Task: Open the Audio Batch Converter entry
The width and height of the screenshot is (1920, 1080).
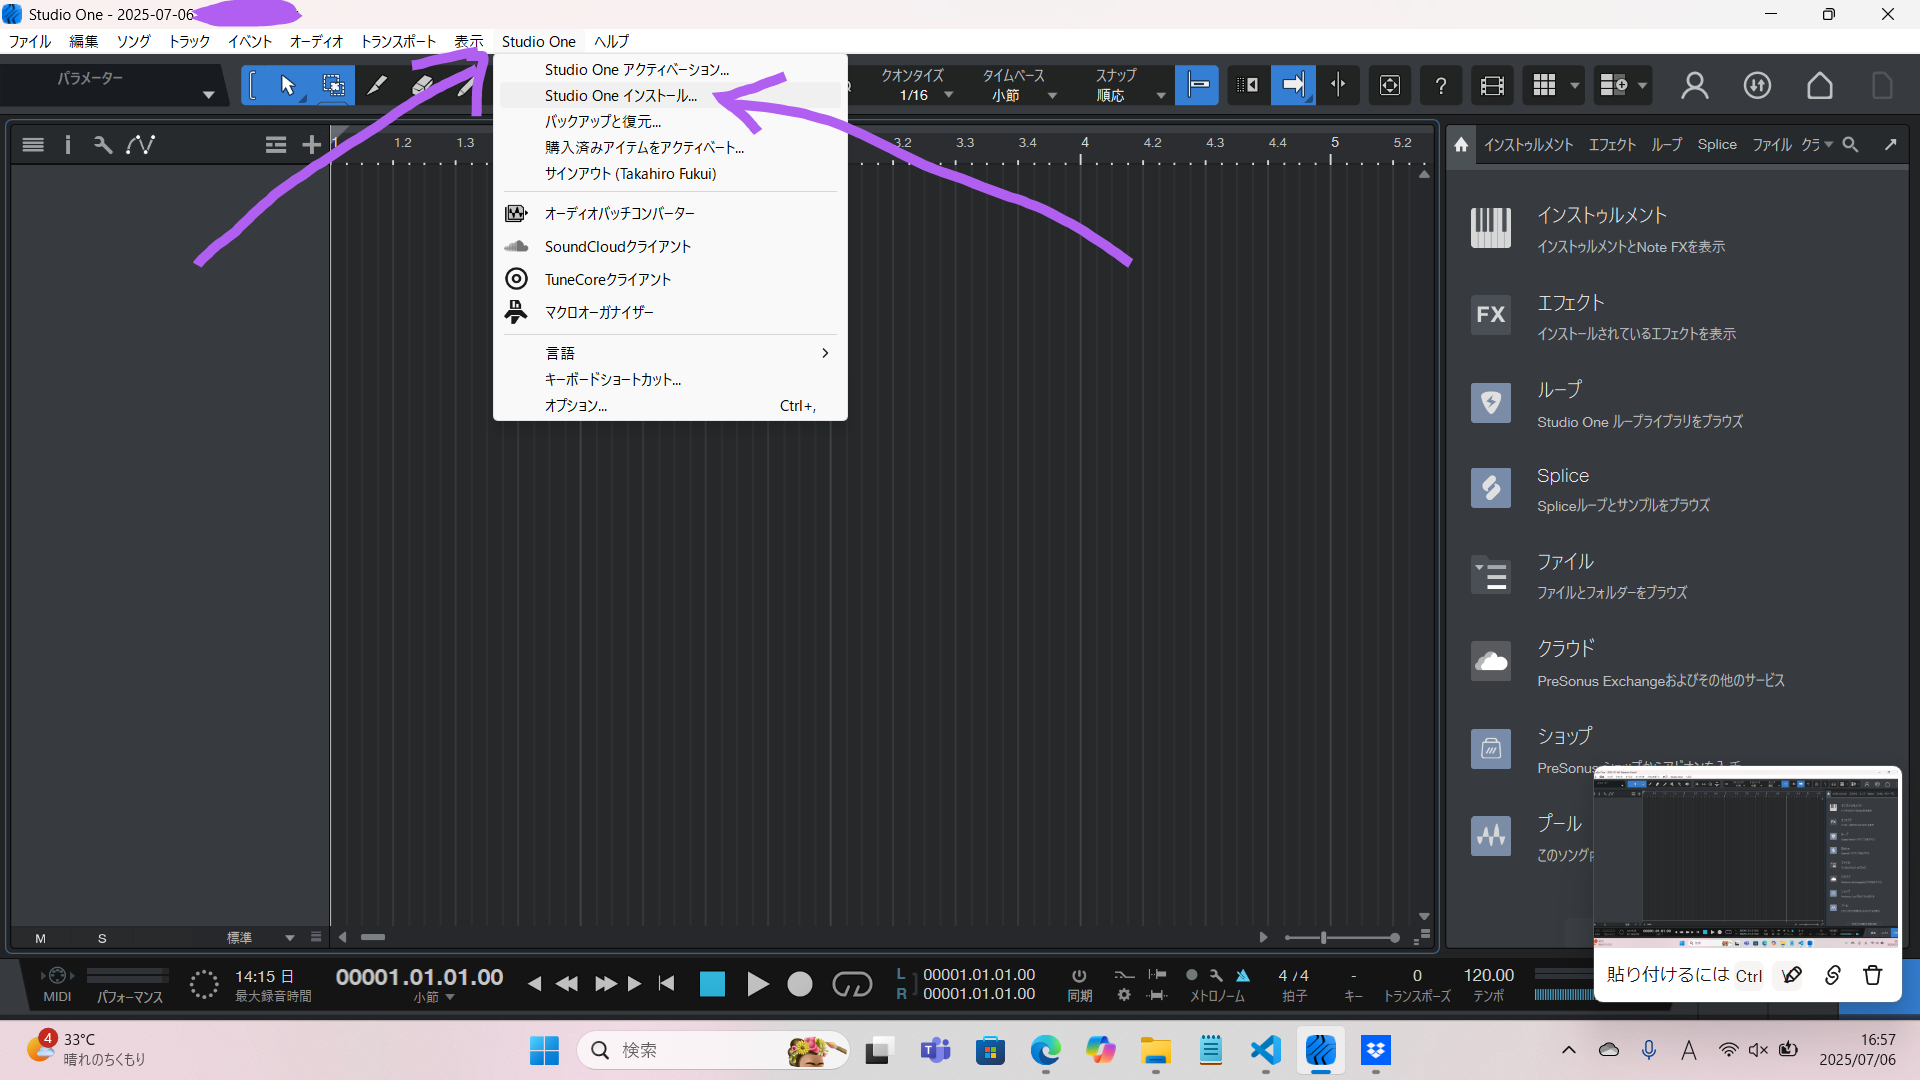Action: pyautogui.click(x=619, y=213)
